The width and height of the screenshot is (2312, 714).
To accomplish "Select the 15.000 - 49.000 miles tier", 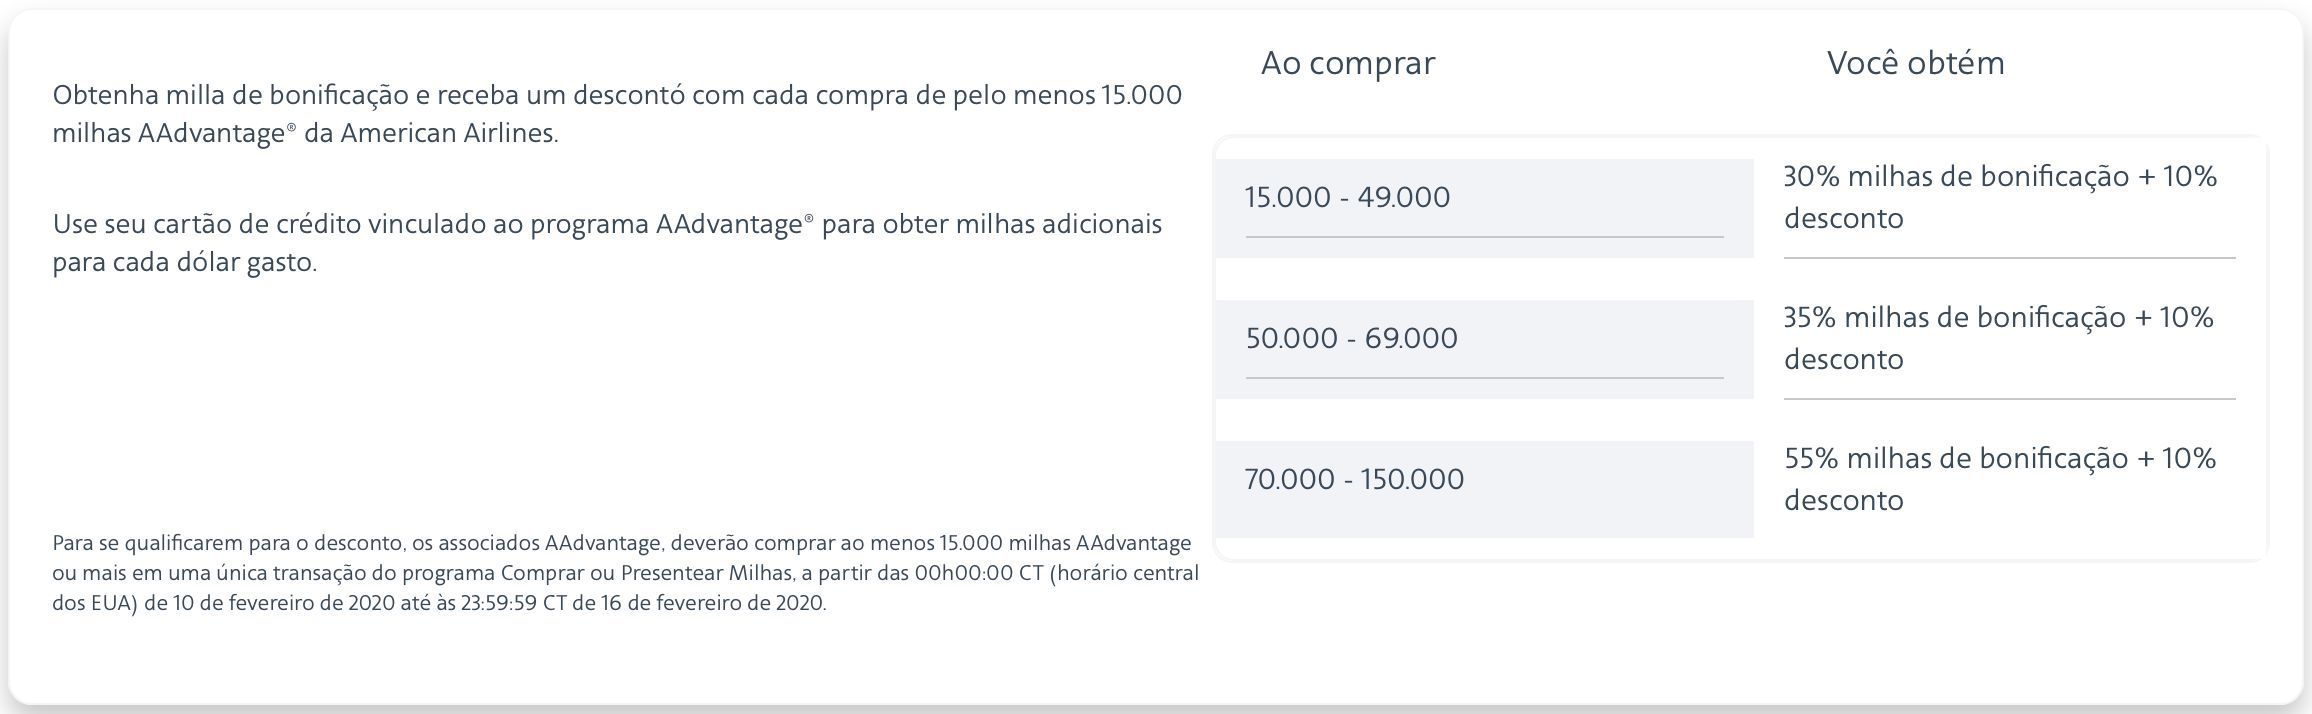I will [x=1484, y=208].
